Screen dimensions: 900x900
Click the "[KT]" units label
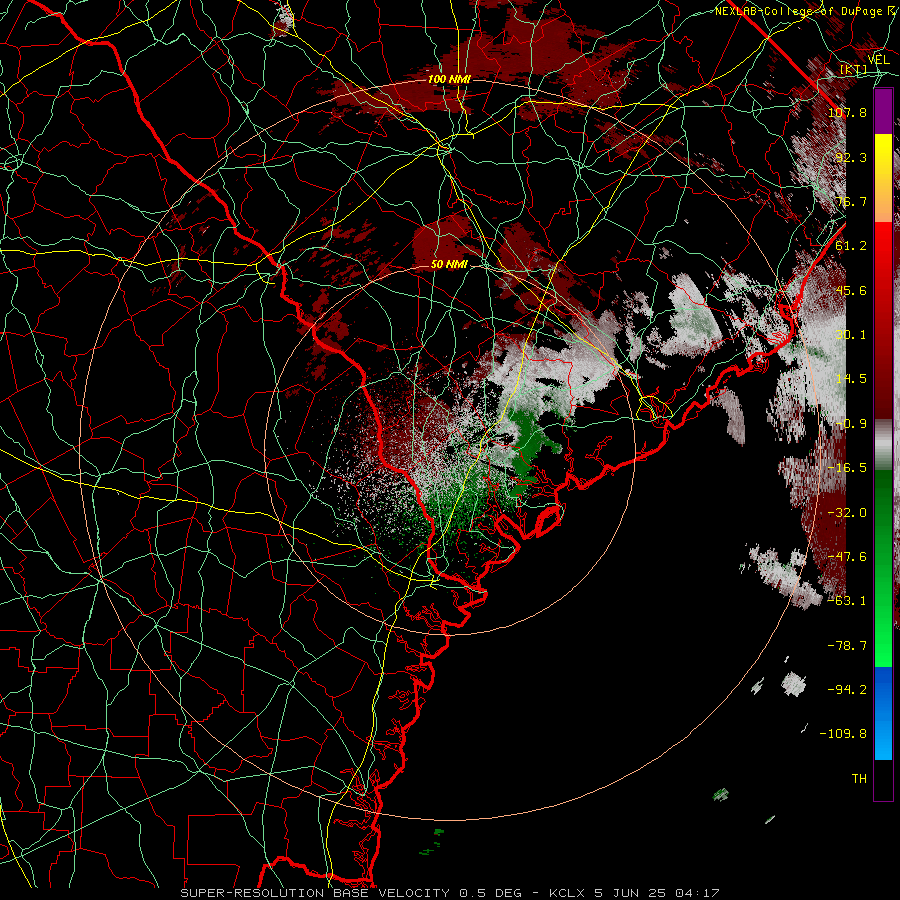854,70
